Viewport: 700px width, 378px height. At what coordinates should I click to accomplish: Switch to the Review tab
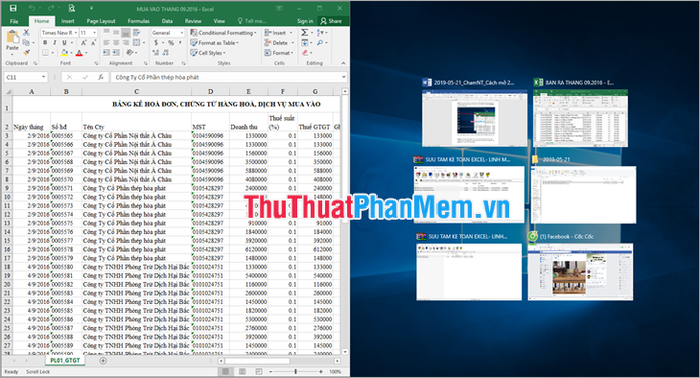[193, 21]
